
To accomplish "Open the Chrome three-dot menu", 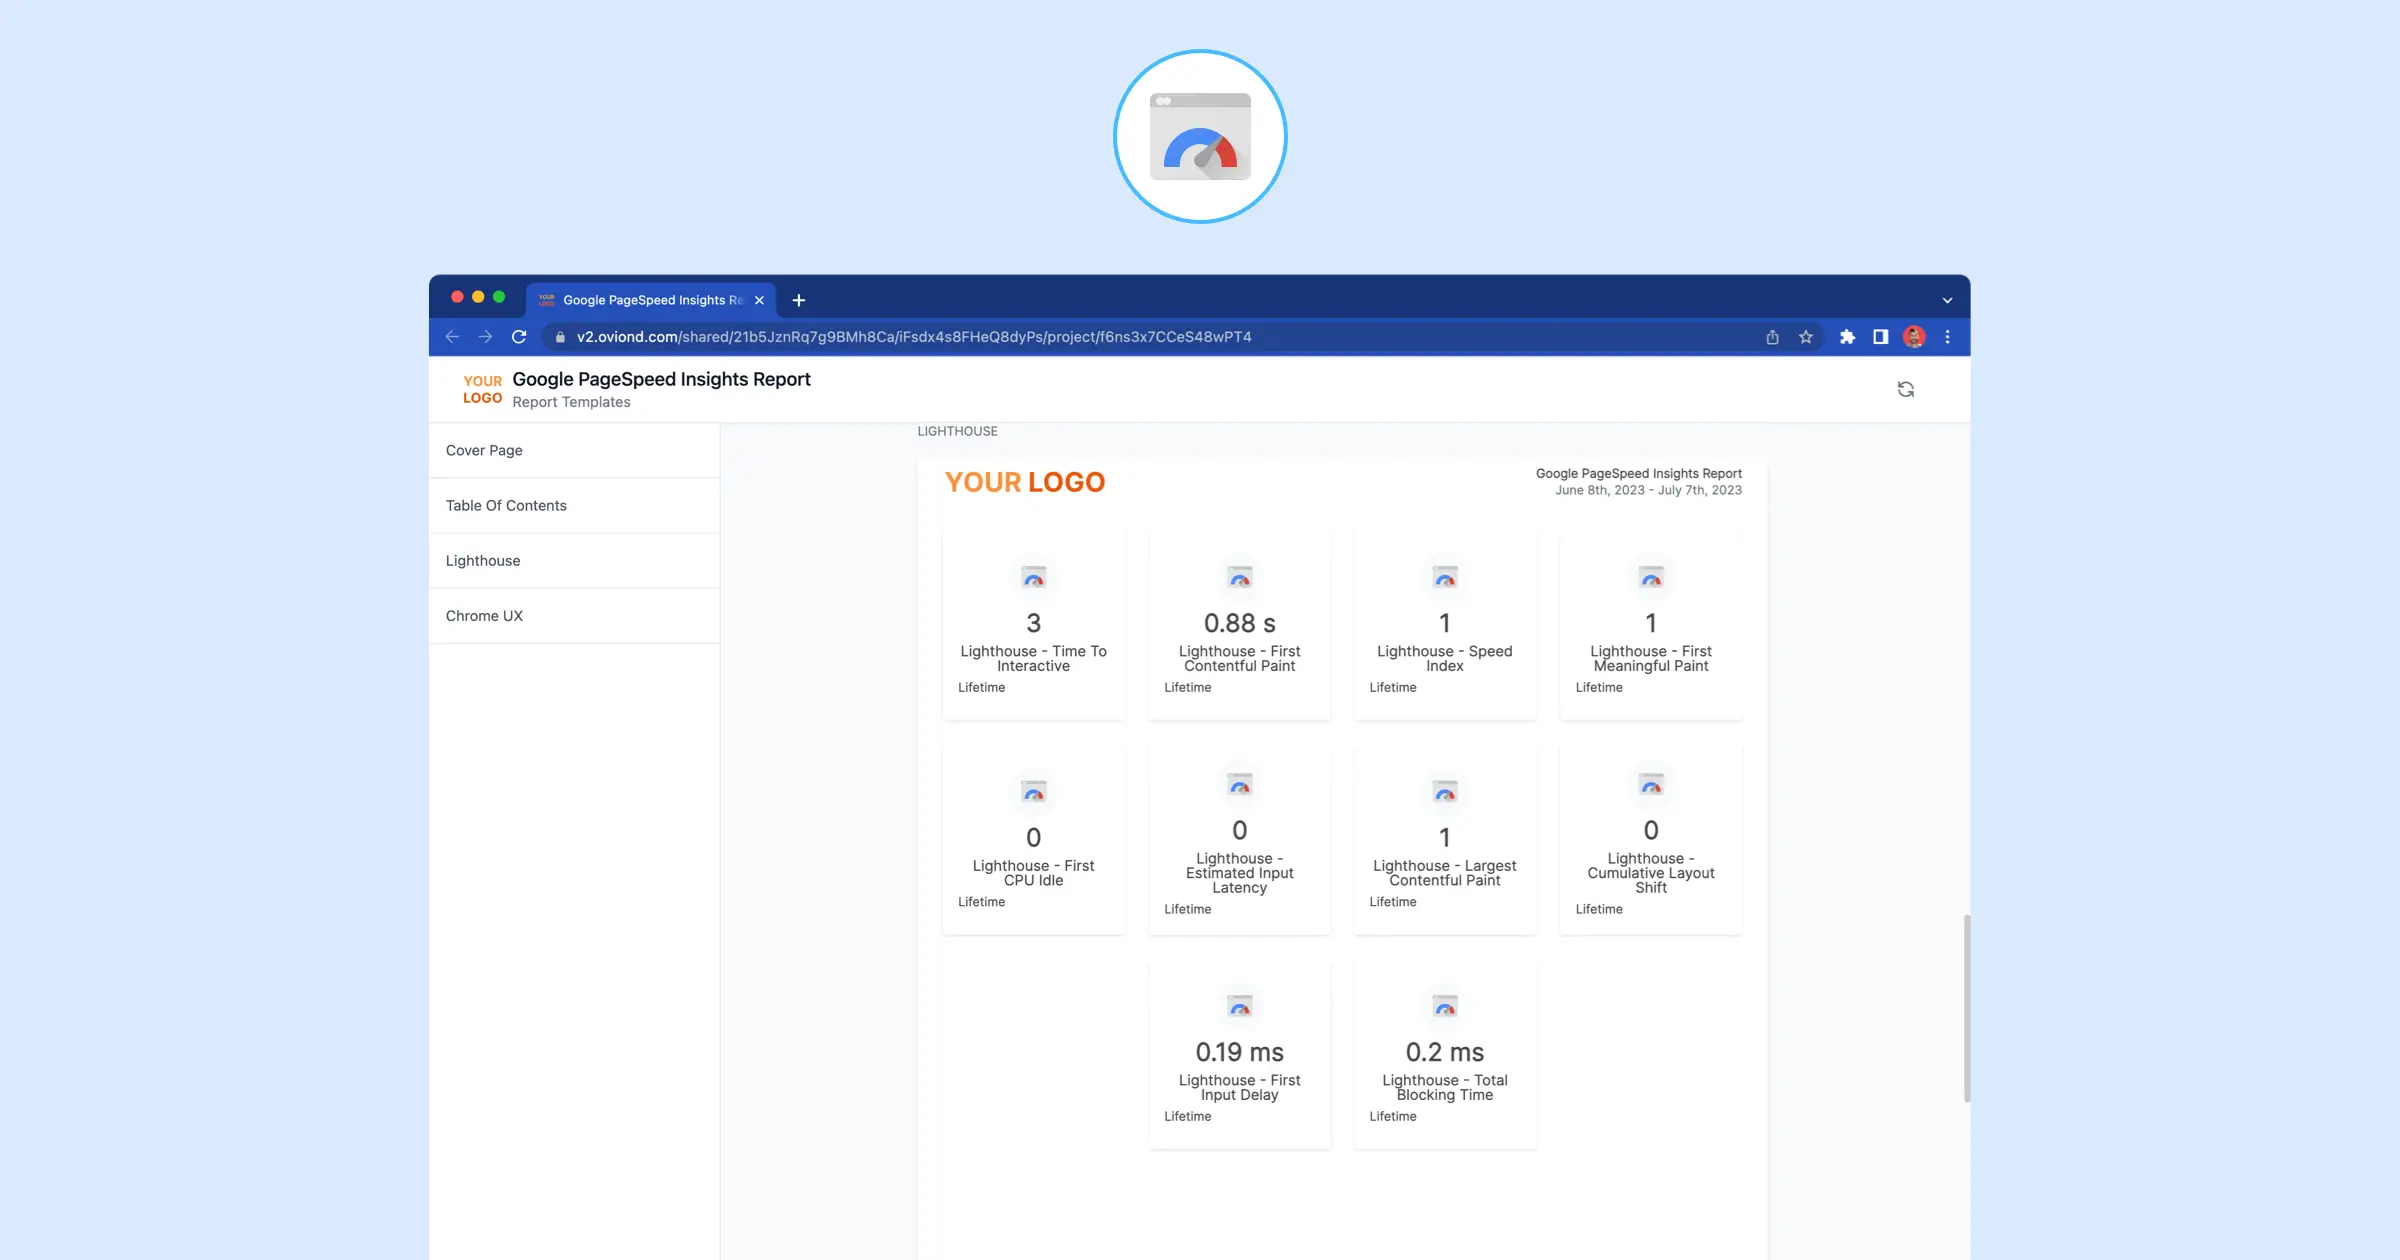I will [1947, 337].
